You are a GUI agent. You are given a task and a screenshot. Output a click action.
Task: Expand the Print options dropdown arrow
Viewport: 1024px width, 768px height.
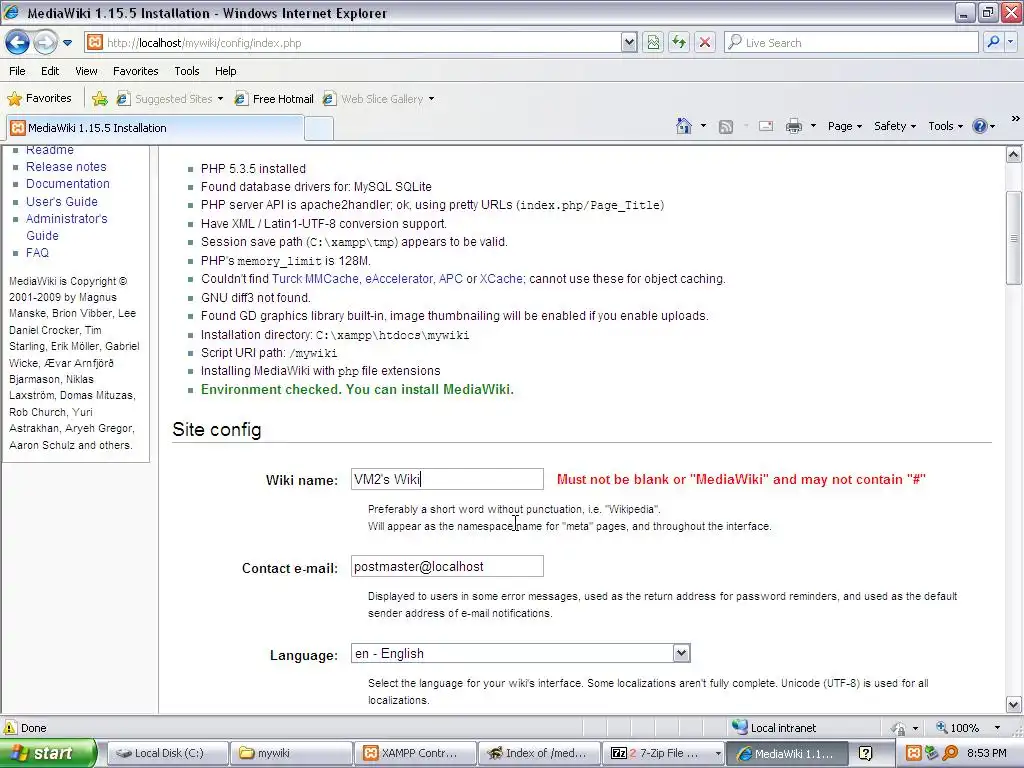[x=813, y=126]
